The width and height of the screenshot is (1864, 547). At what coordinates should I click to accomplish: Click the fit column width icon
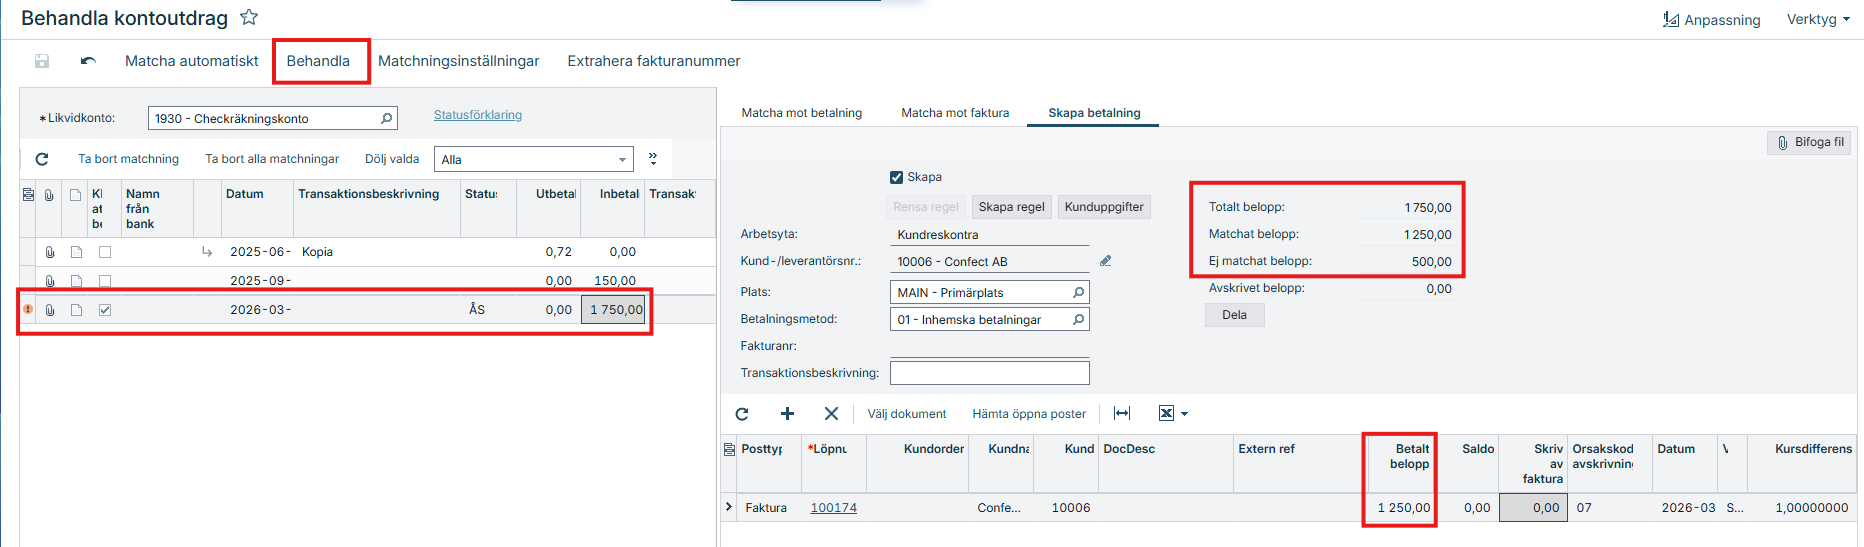point(1122,414)
